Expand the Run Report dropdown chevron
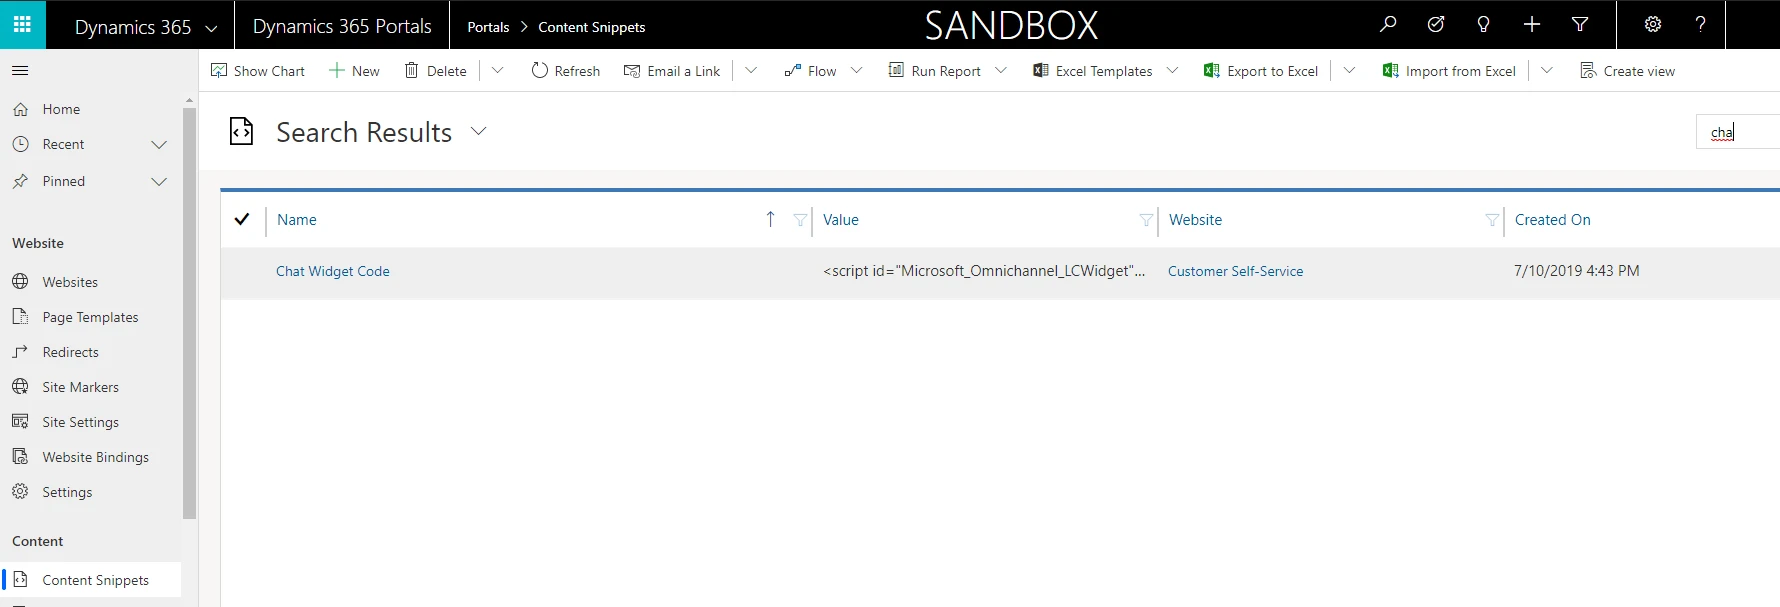This screenshot has height=607, width=1780. pos(1001,70)
